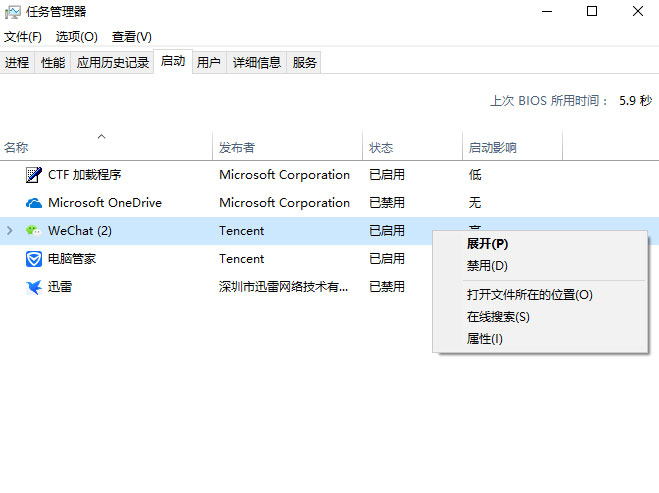Open the 查看(V) menu
This screenshot has width=659, height=493.
(132, 37)
